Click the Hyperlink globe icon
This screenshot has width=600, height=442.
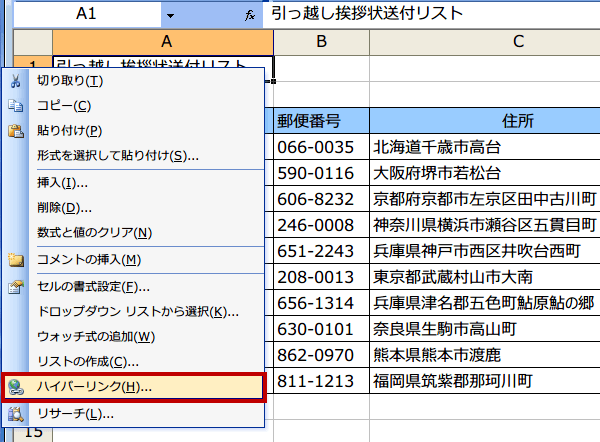pos(16,387)
